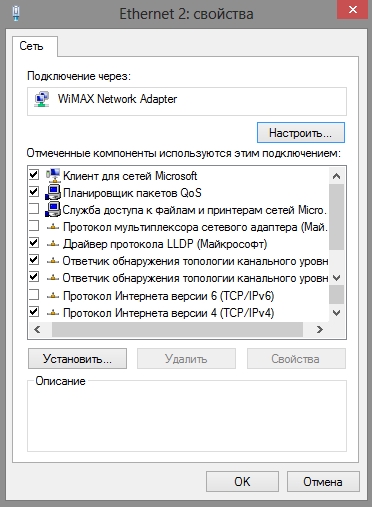Select Протокол Интернета версии 4 (TCP/IPv4) row
Viewport: 372px width, 507px height.
(x=179, y=313)
